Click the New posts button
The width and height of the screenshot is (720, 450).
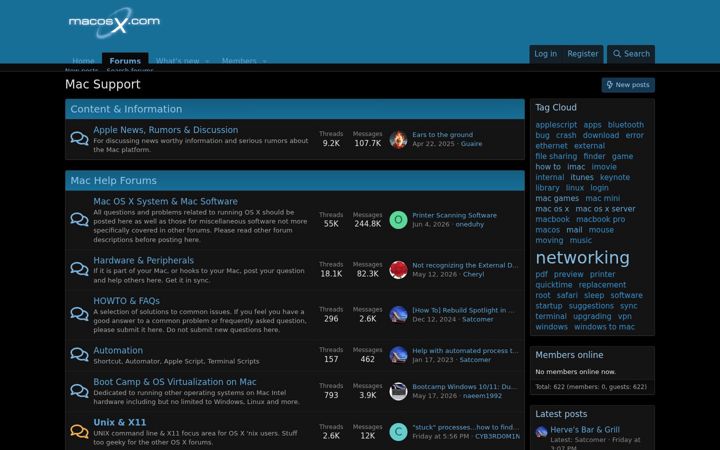628,85
